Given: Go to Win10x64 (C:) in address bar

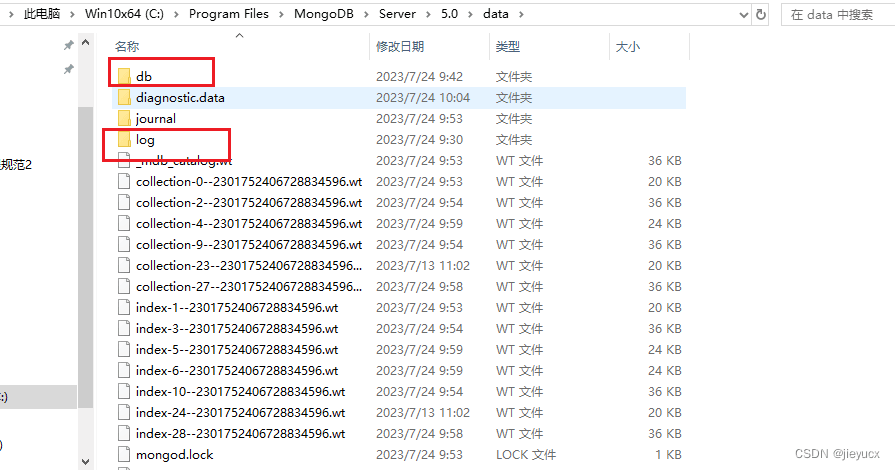Looking at the screenshot, I should click(125, 15).
